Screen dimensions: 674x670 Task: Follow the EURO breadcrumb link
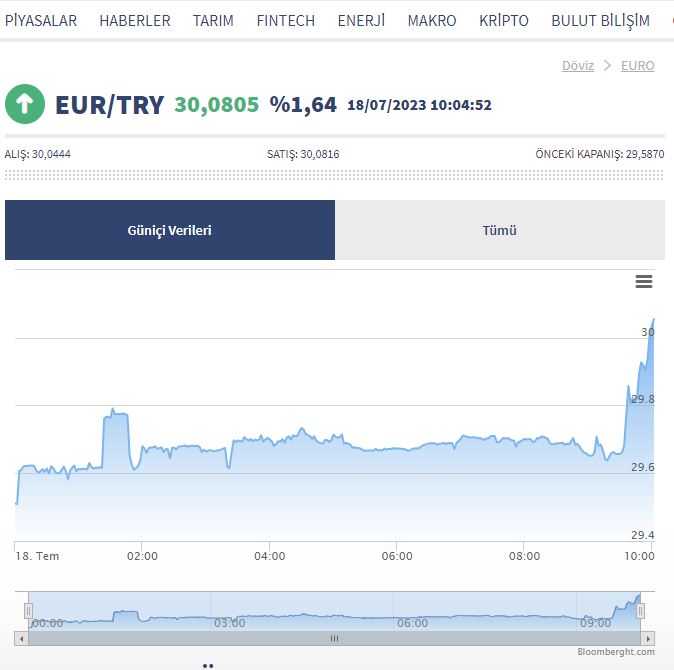pyautogui.click(x=637, y=66)
